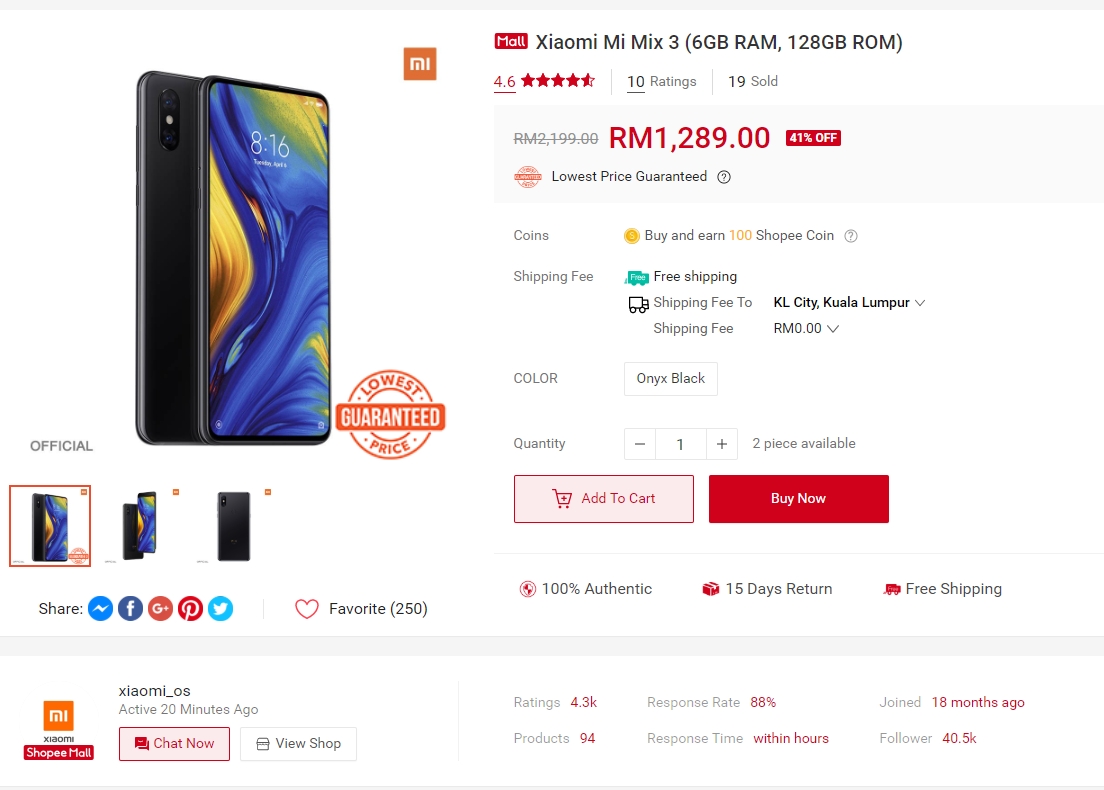Share product on Facebook
This screenshot has width=1104, height=790.
point(130,608)
